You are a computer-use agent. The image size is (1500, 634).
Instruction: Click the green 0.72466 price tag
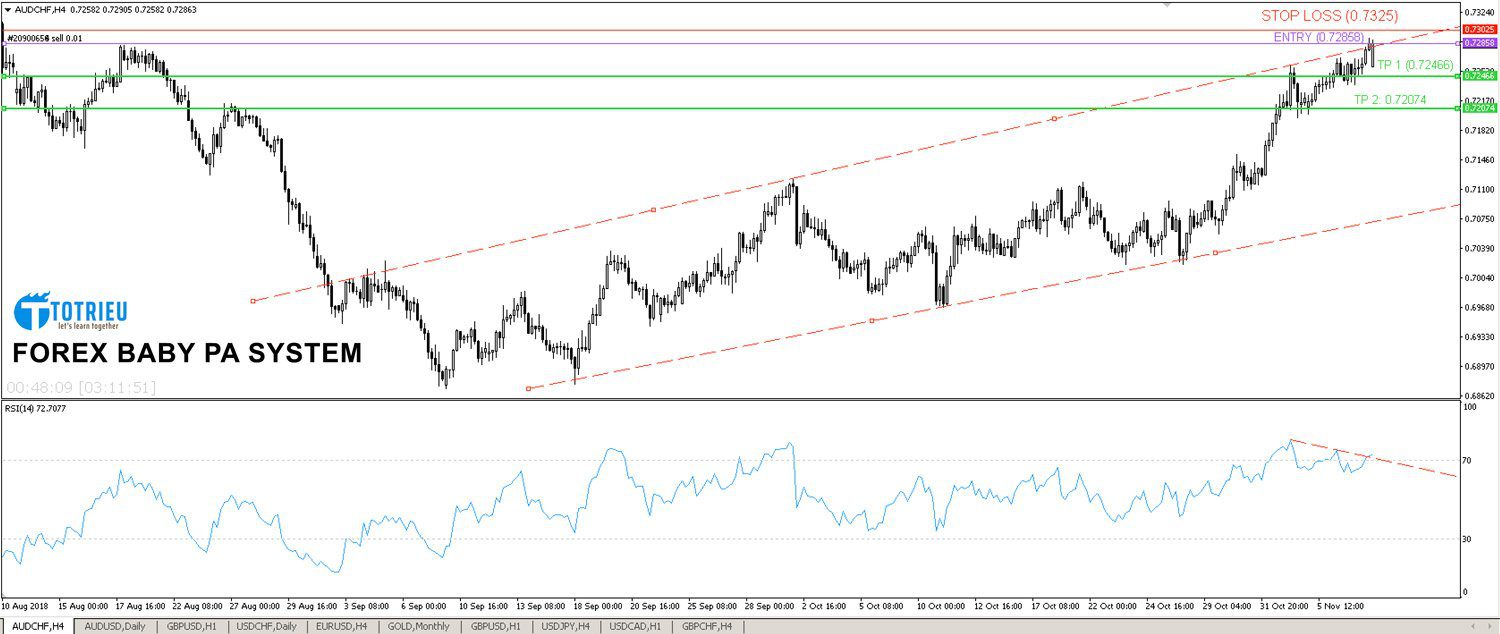1478,75
